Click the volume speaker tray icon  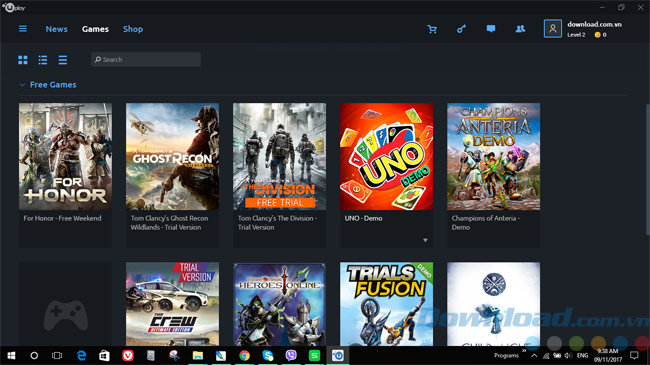tap(568, 355)
